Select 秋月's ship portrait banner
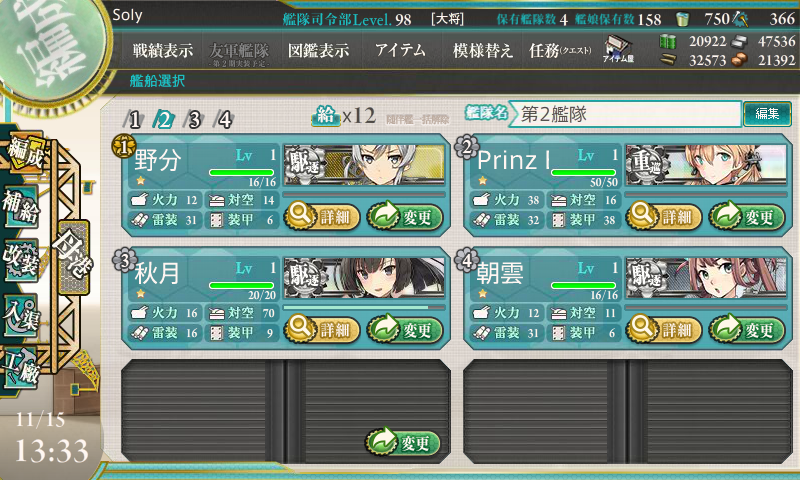Viewport: 800px width, 480px height. [364, 277]
